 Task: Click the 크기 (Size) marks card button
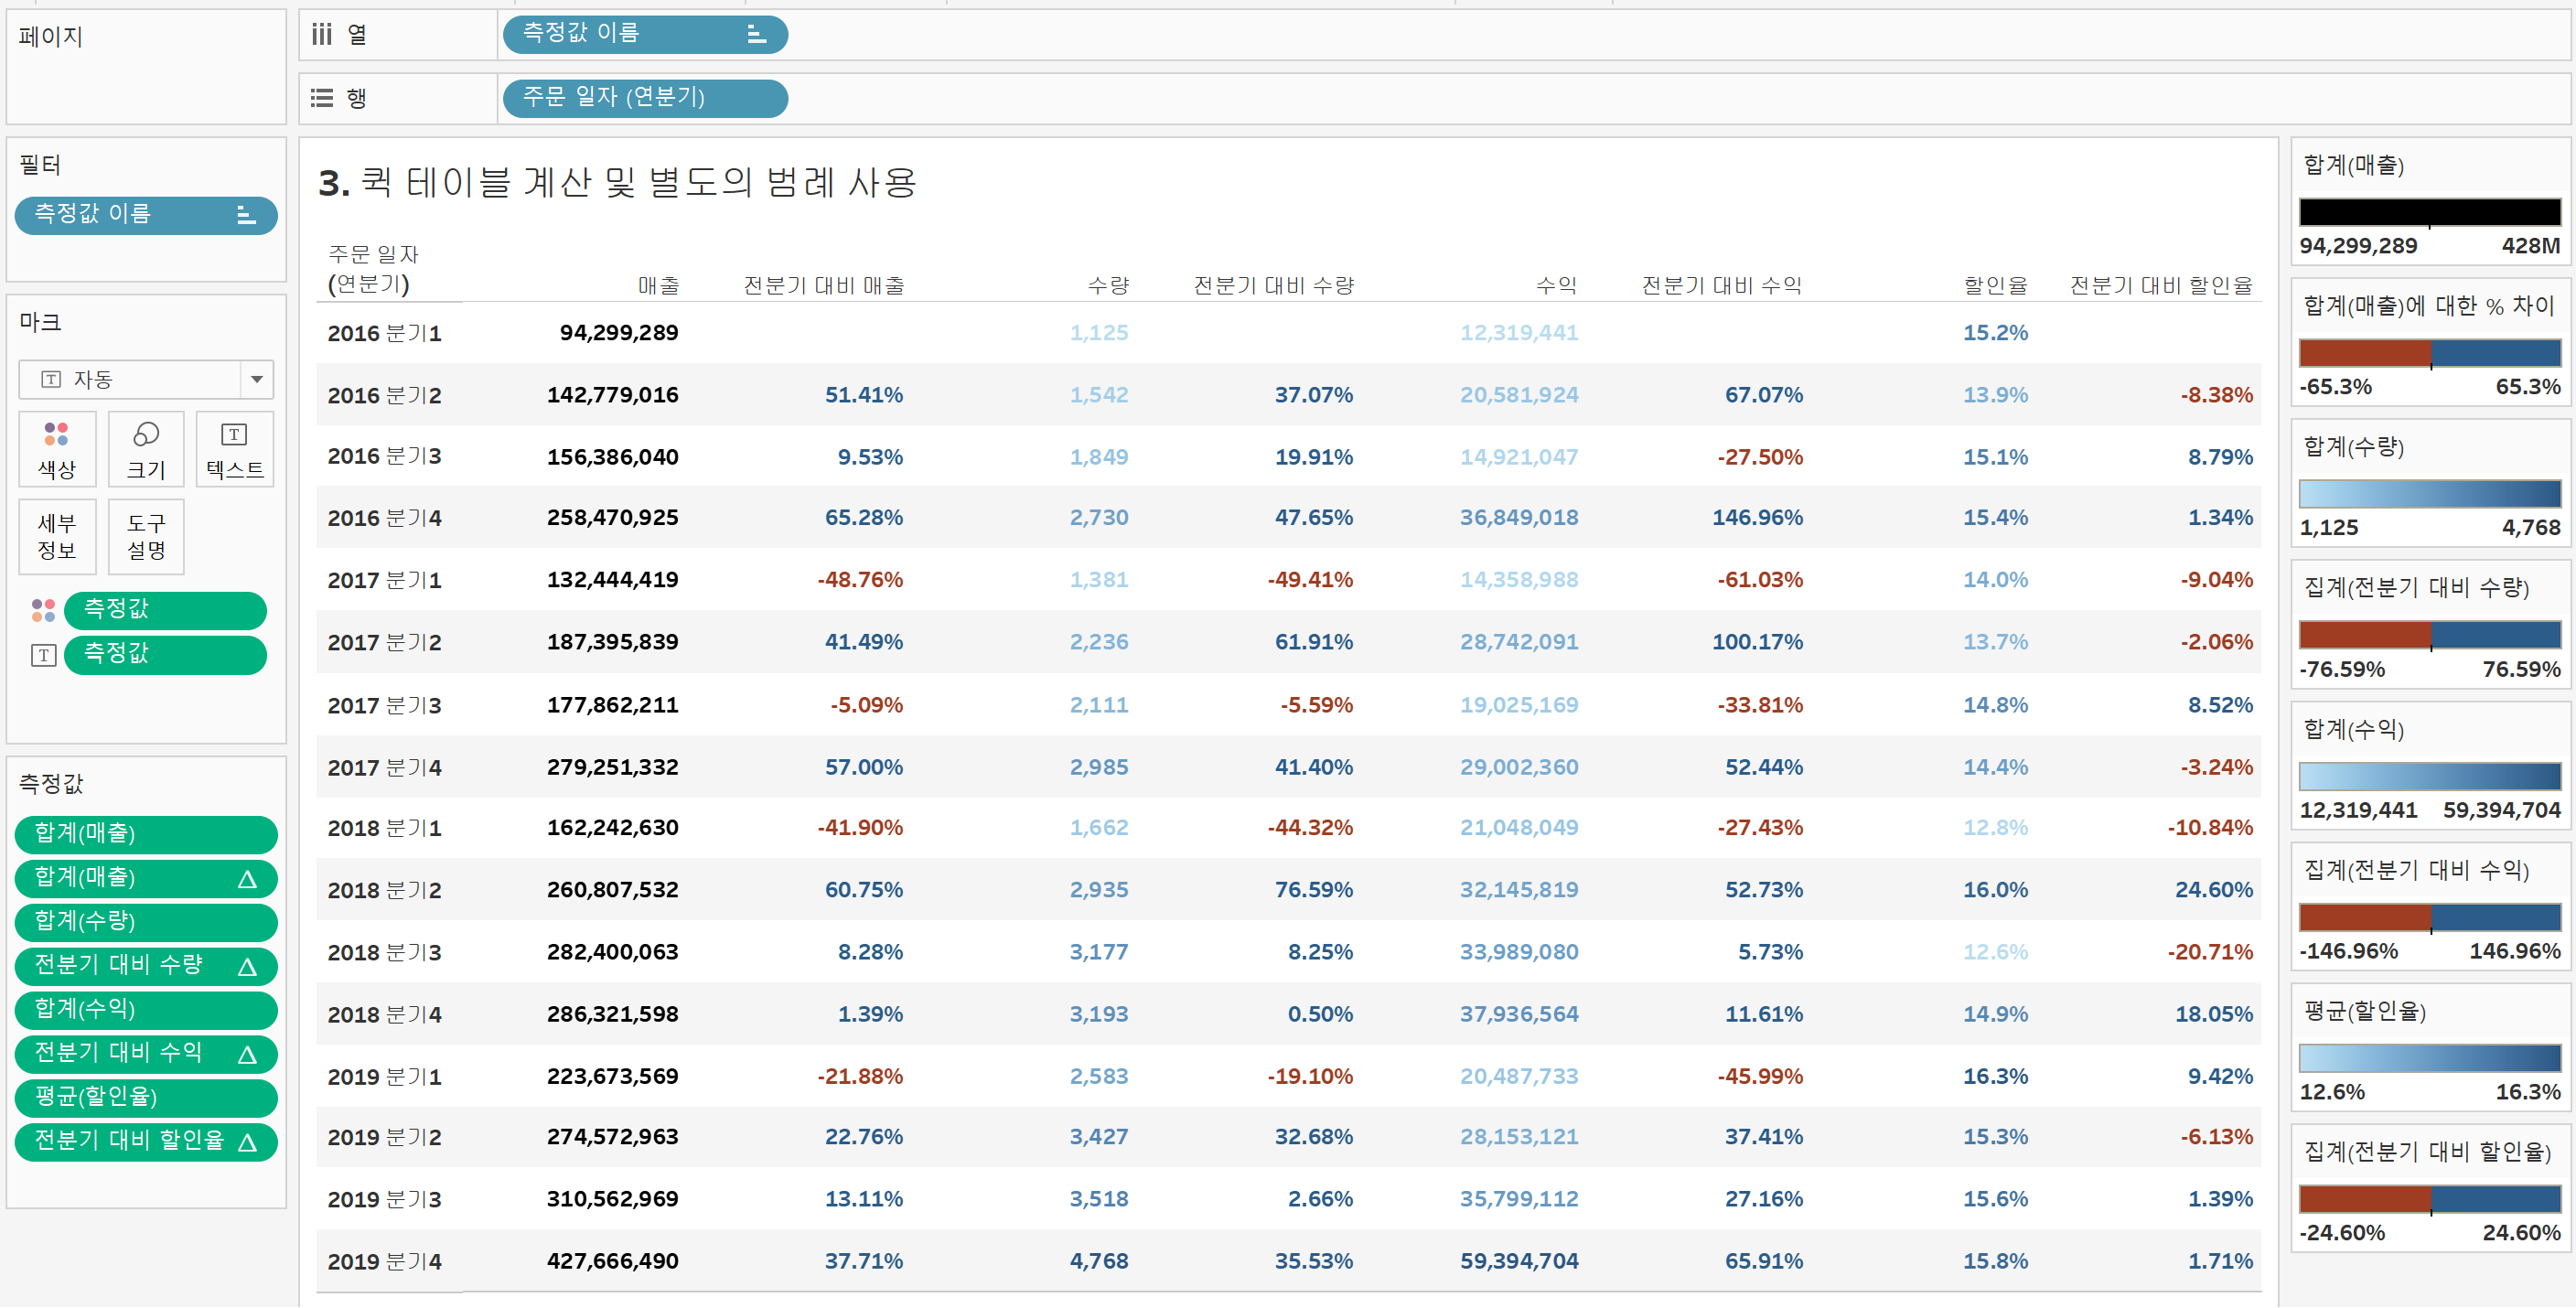(146, 449)
